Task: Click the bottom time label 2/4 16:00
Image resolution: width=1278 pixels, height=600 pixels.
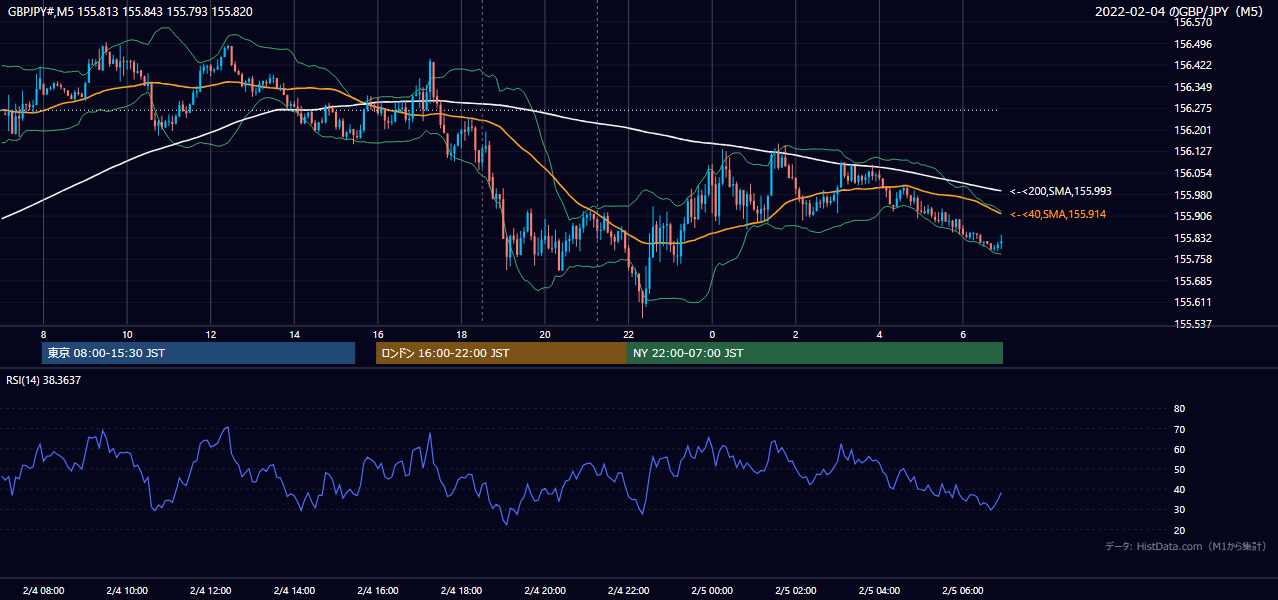Action: pos(377,590)
